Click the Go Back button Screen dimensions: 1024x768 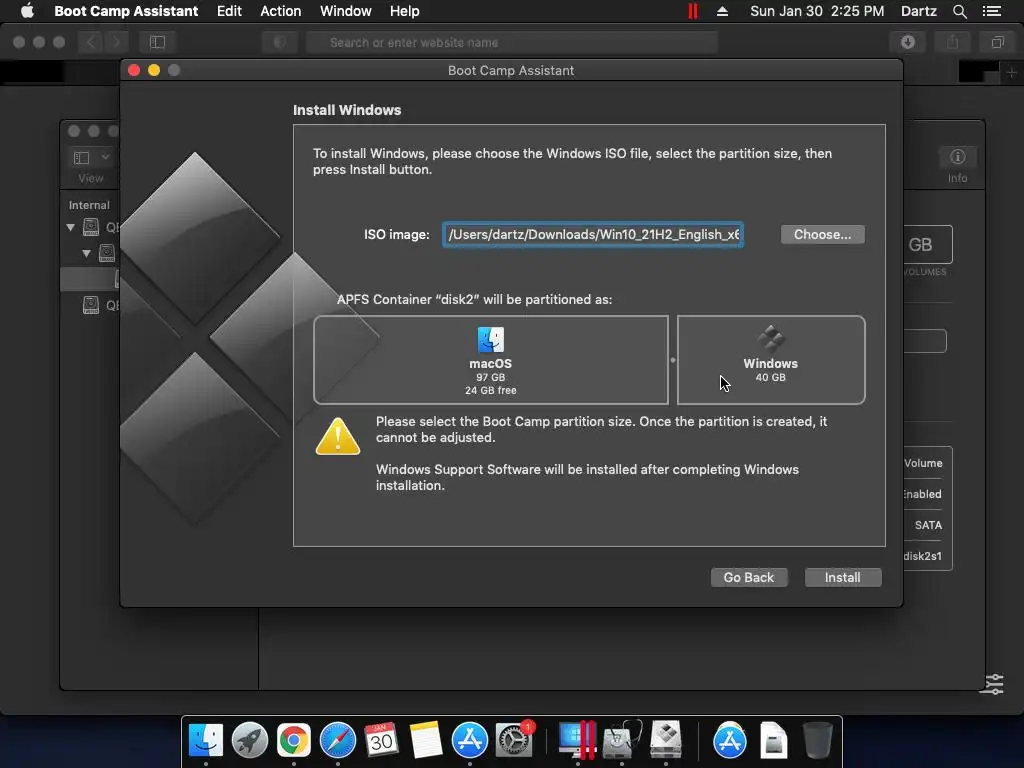(748, 577)
